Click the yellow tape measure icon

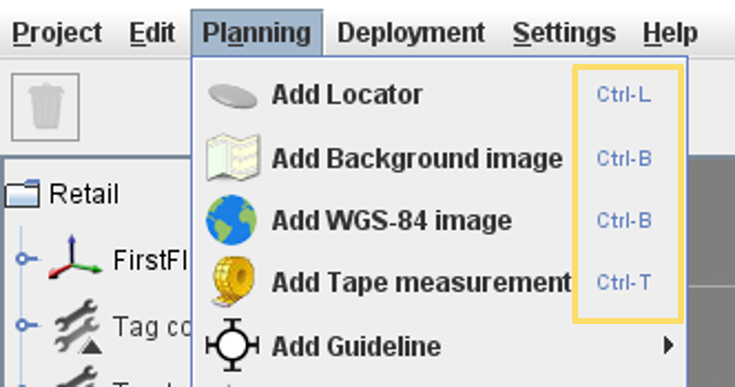233,283
